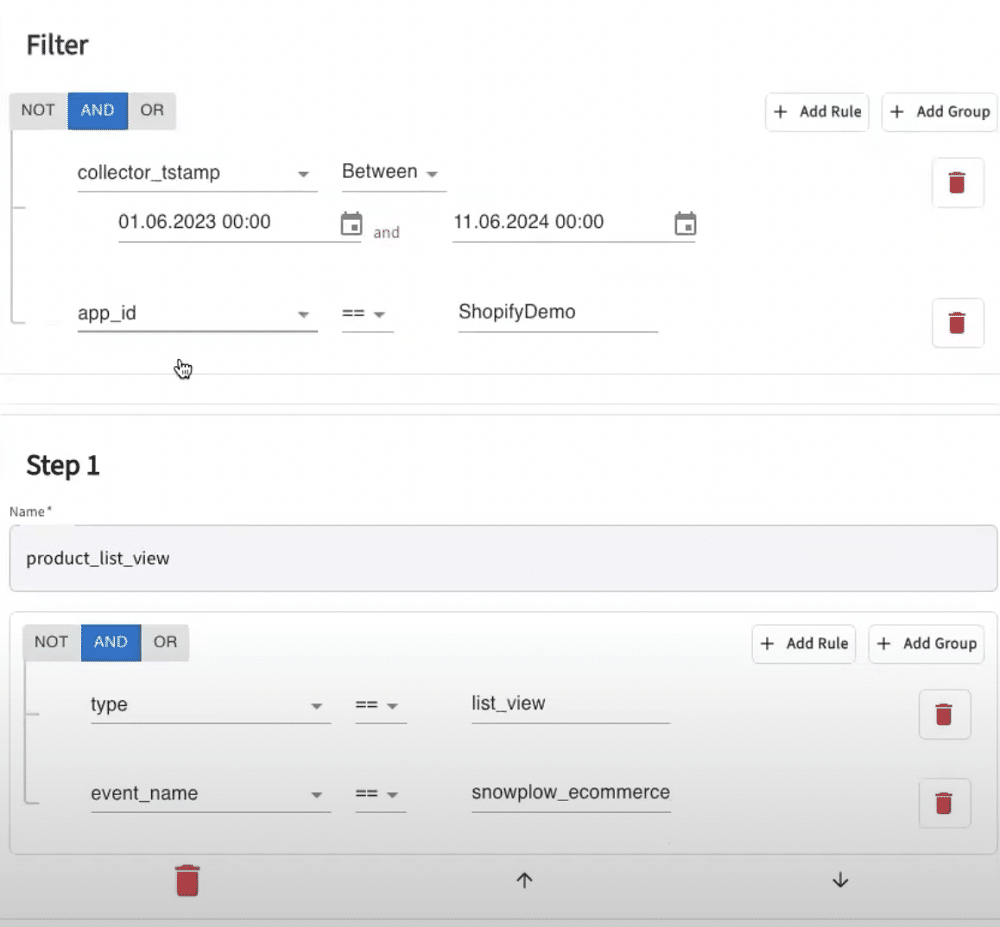Screen dimensions: 1000x927
Task: Click Add Group in Step 1
Action: click(926, 644)
